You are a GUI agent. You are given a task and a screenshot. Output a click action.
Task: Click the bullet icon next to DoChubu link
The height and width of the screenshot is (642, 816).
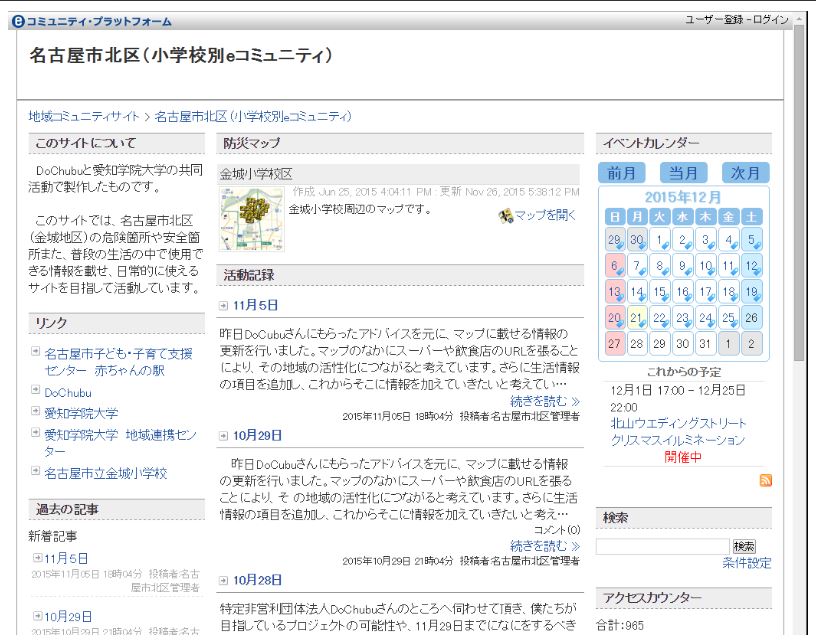(x=36, y=392)
